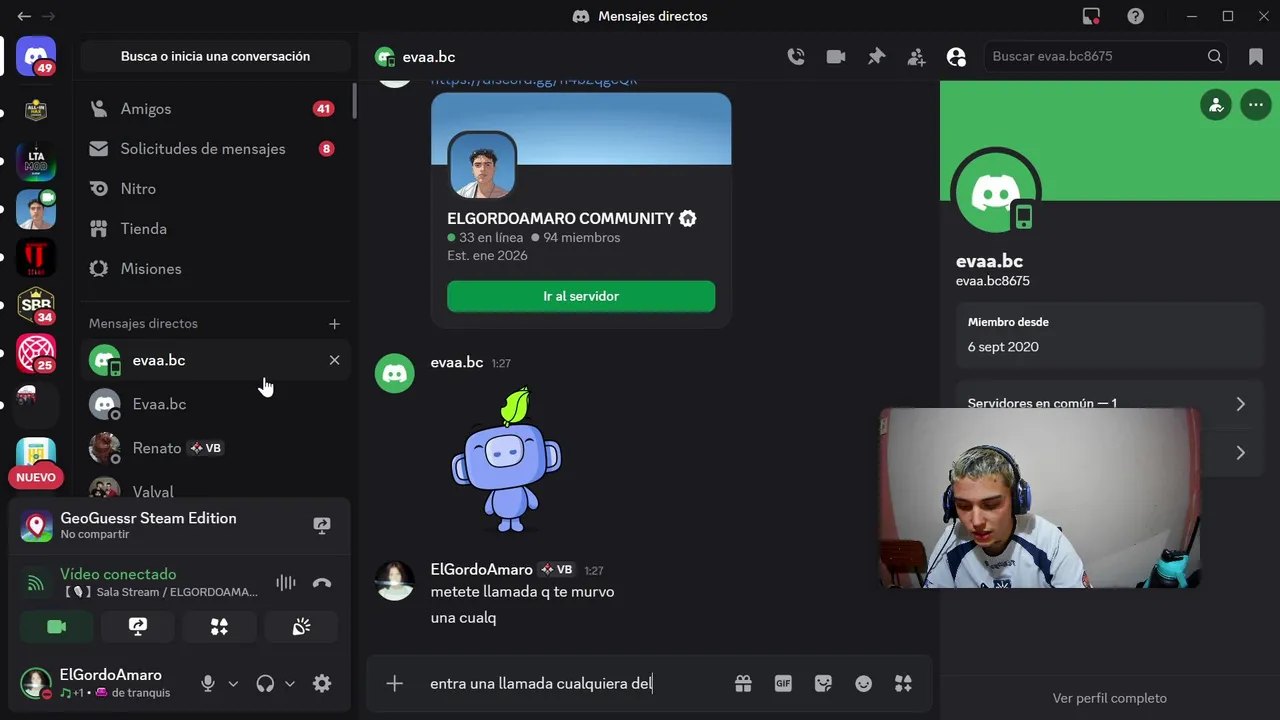Click the NUEVO unread indicator
Image resolution: width=1280 pixels, height=720 pixels.
tap(36, 477)
